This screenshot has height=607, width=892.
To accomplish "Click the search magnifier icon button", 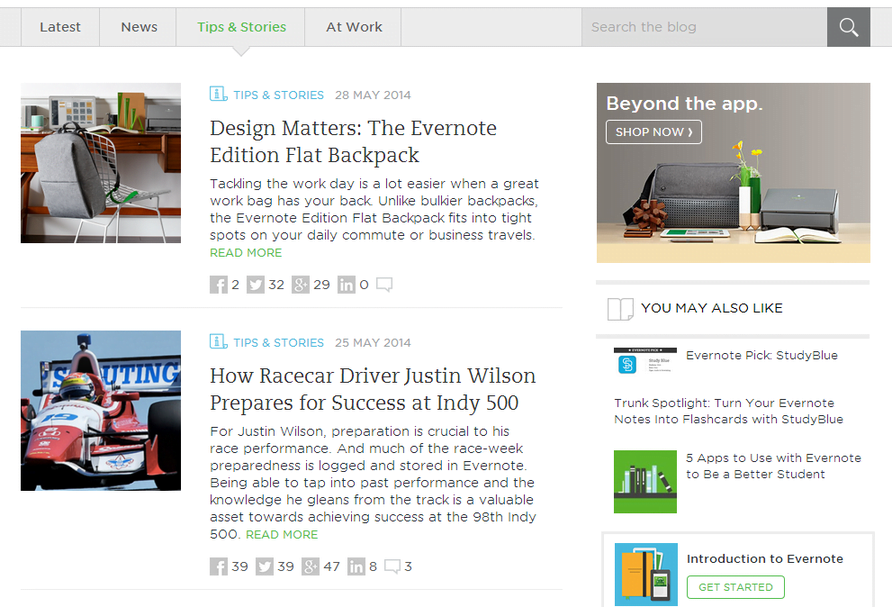I will 848,27.
